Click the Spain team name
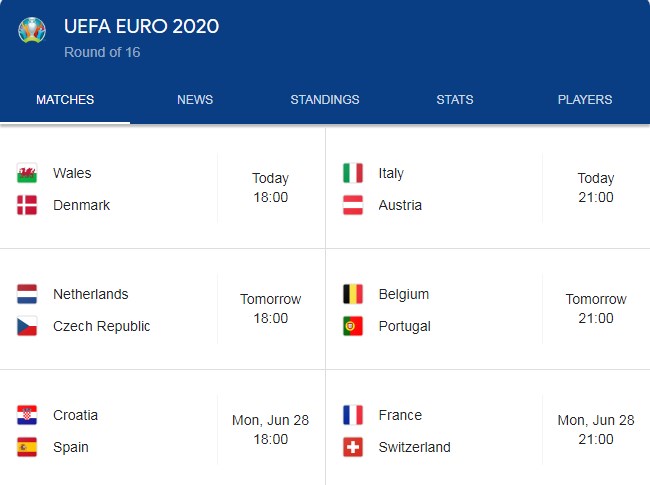Image resolution: width=650 pixels, height=485 pixels. point(71,447)
